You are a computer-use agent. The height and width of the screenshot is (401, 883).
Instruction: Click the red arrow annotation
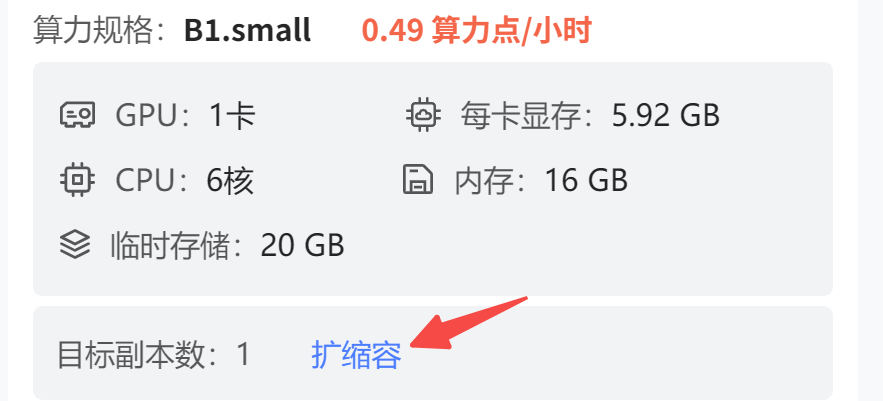coord(469,324)
